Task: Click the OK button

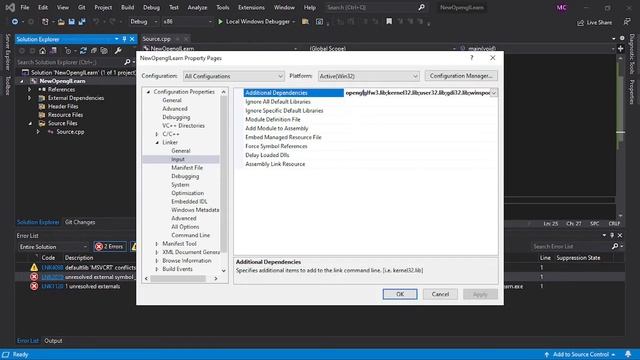Action: coord(400,294)
